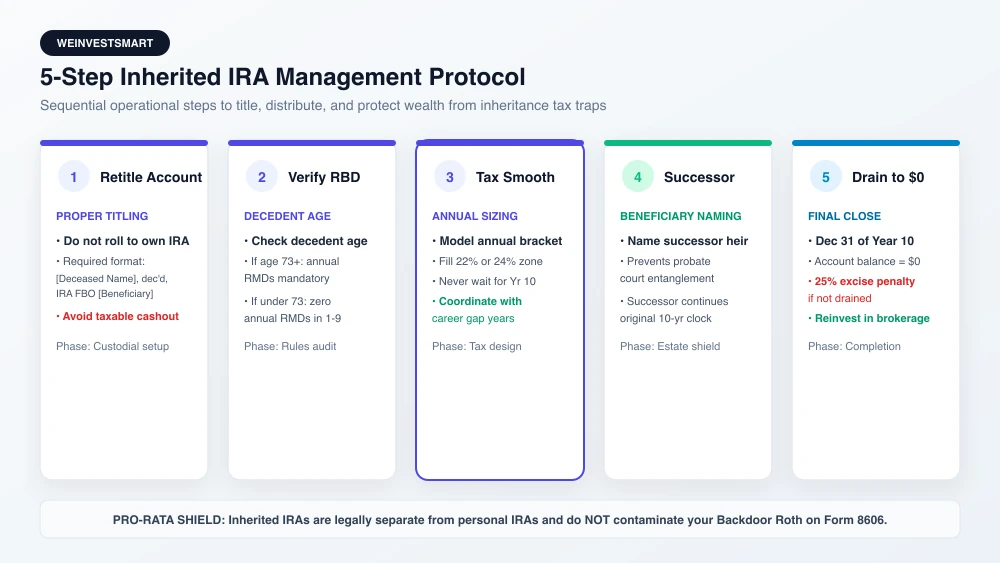Viewport: 1000px width, 563px height.
Task: Click the FINAL CLOSE label
Action: [x=844, y=216]
